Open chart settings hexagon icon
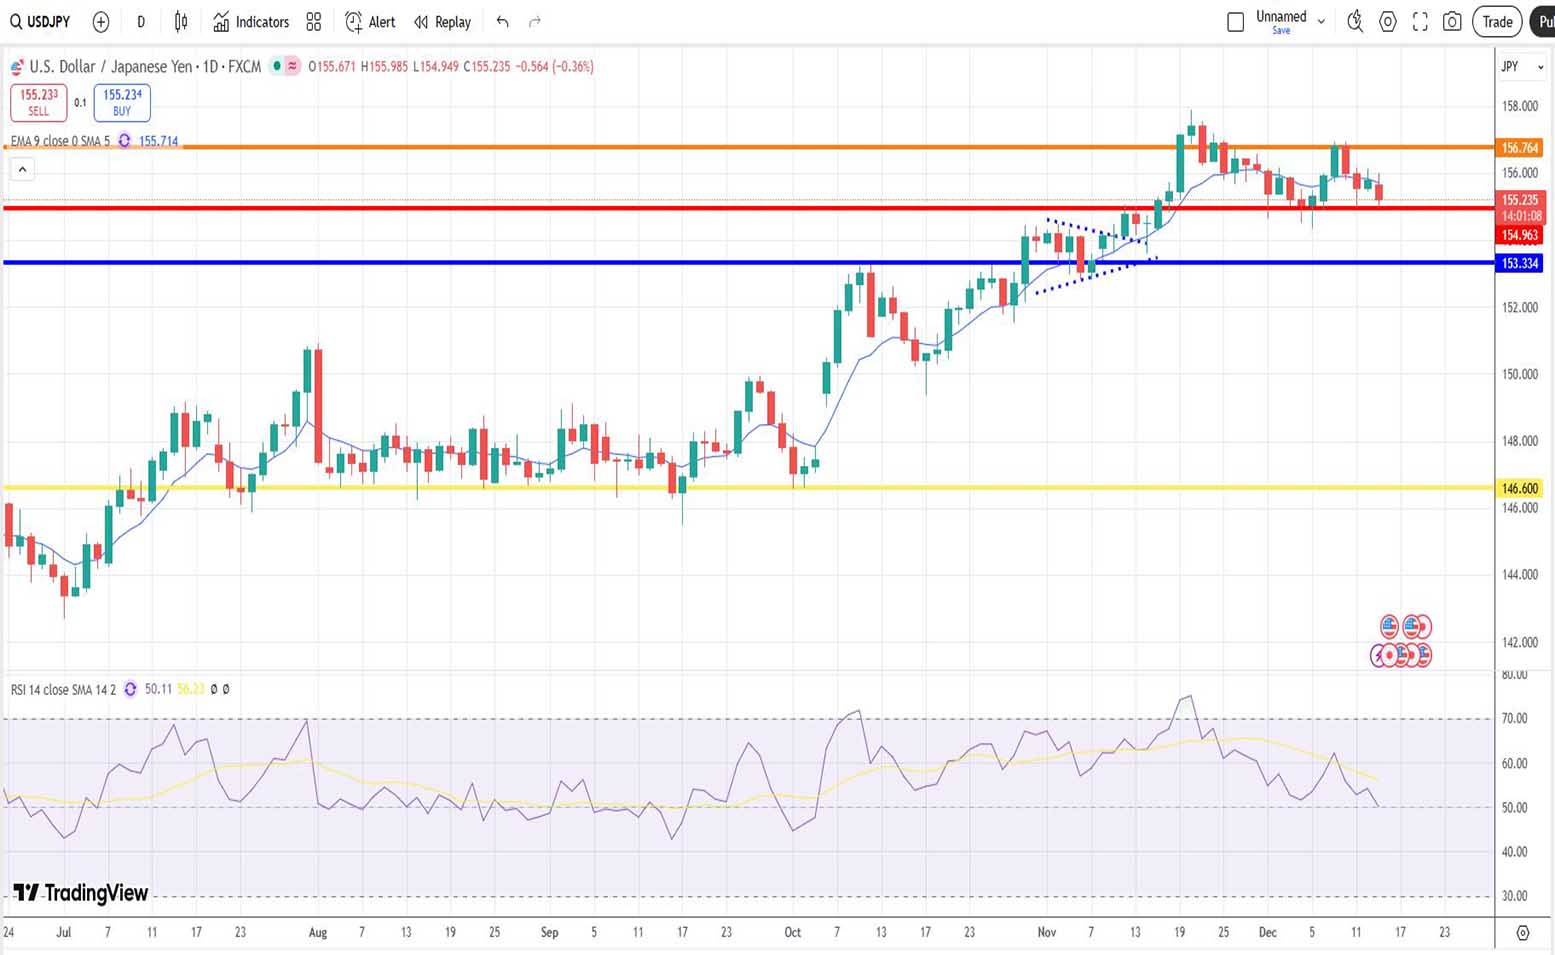 pyautogui.click(x=1387, y=22)
